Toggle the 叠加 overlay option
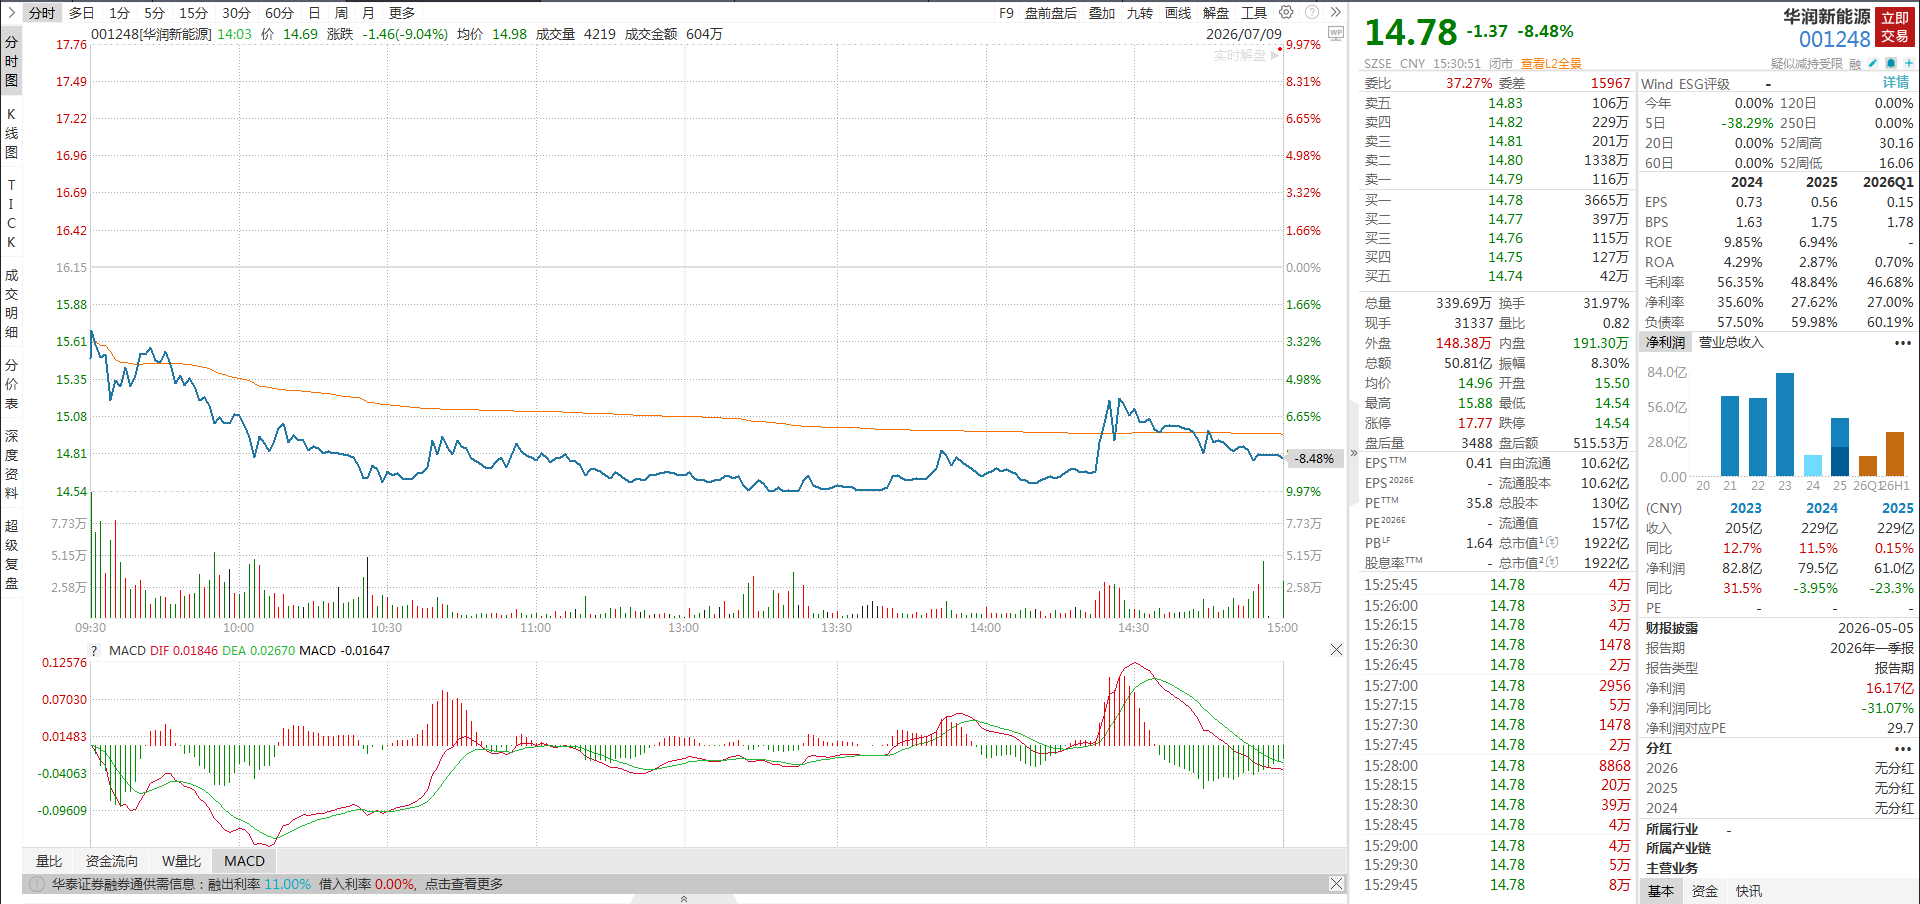This screenshot has width=1920, height=904. pyautogui.click(x=1102, y=13)
